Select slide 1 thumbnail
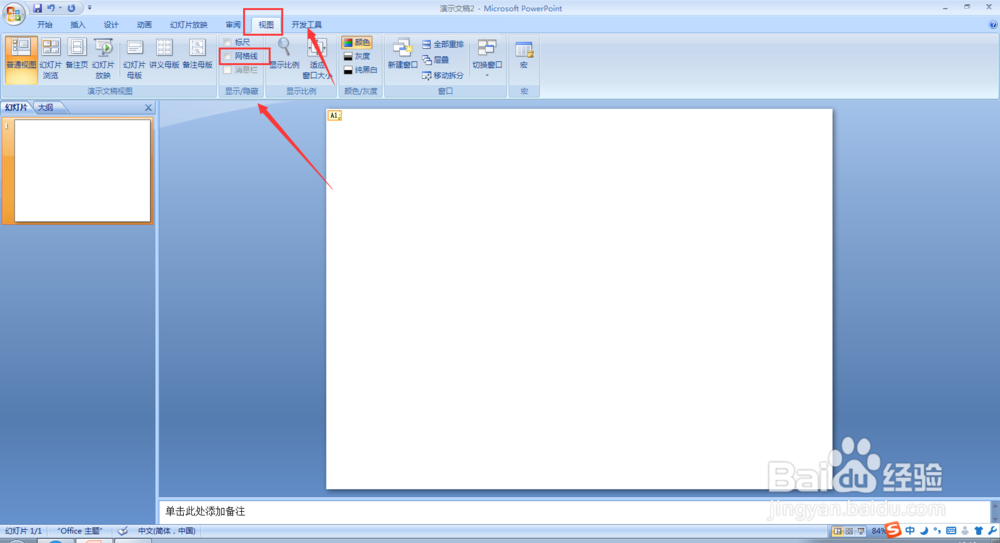The image size is (1000, 543). click(82, 171)
